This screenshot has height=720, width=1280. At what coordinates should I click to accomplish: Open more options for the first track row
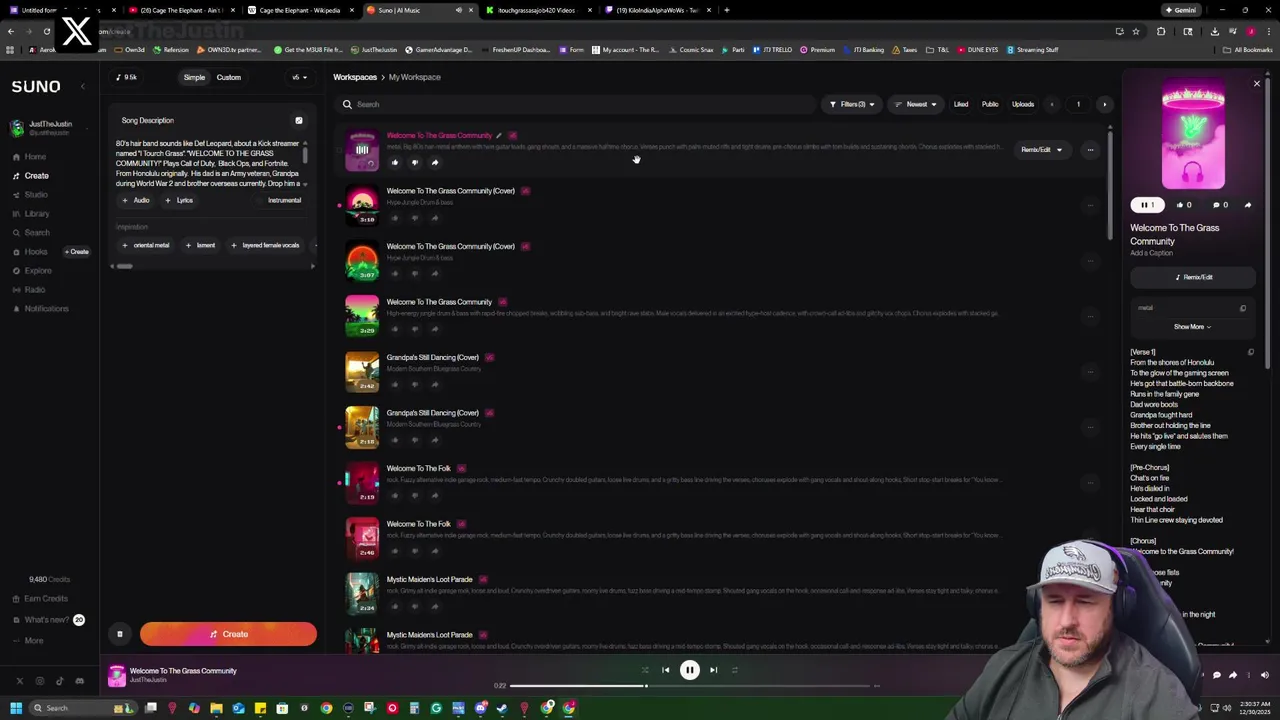coord(1090,150)
